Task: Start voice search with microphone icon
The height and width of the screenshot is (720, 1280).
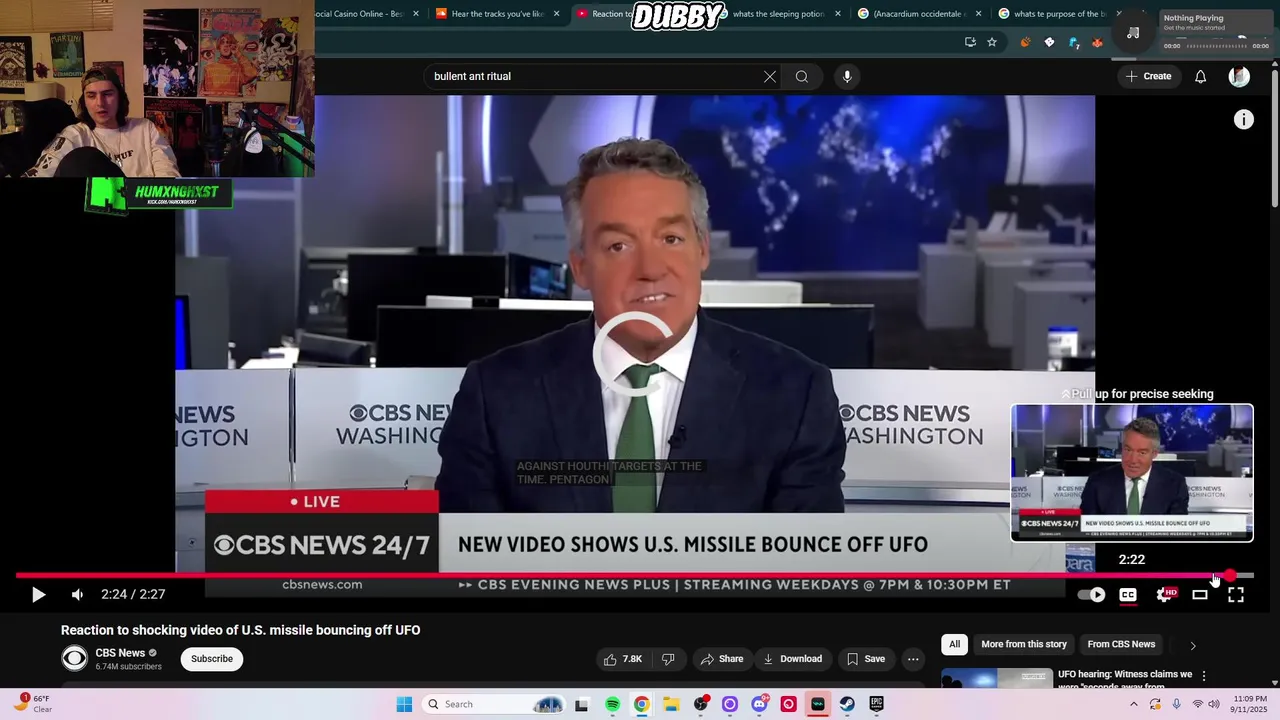Action: 847,76
